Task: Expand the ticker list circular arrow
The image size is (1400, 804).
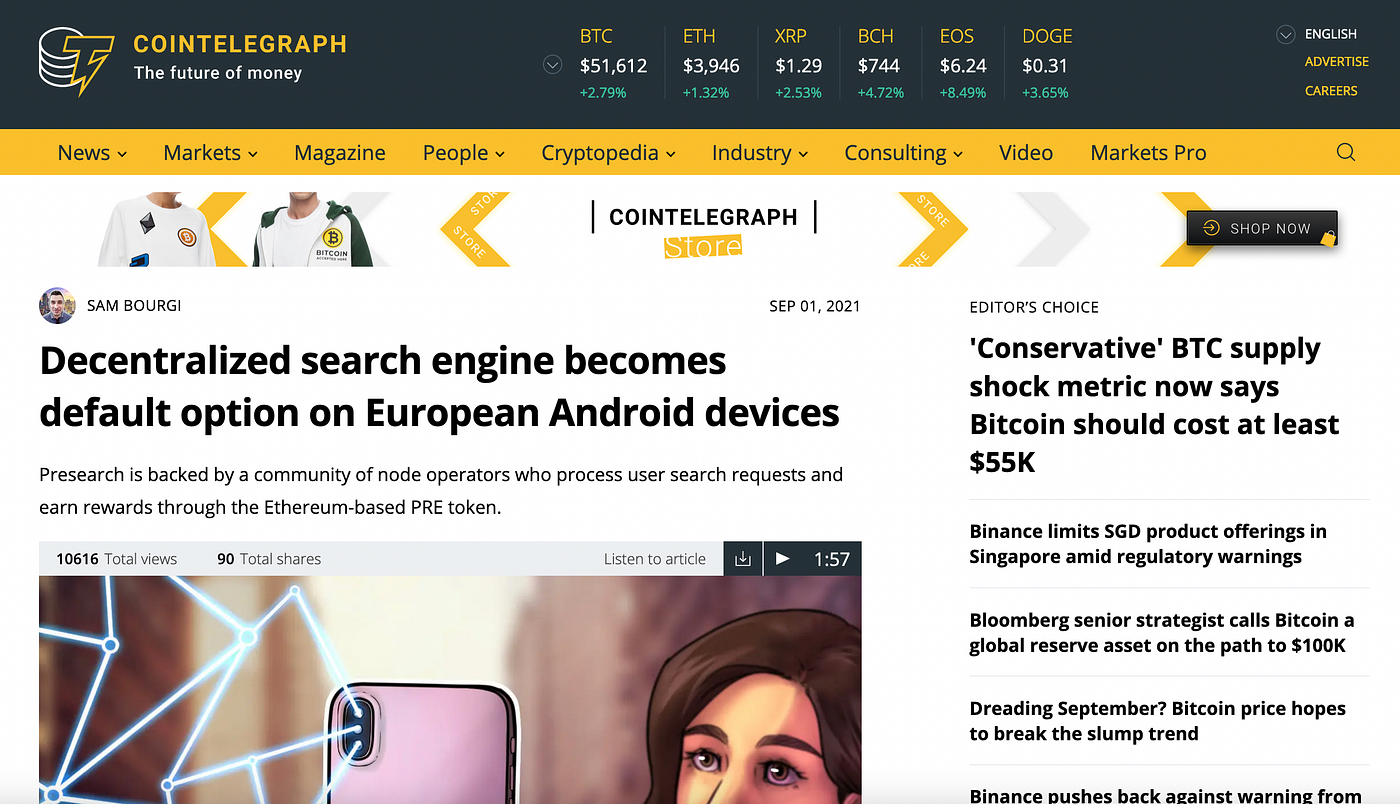Action: [x=552, y=65]
